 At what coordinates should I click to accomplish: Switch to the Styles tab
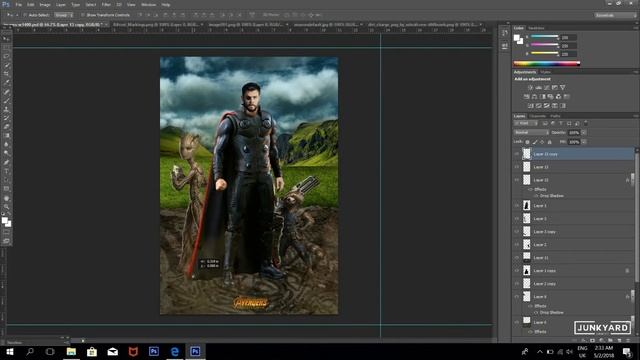(546, 72)
